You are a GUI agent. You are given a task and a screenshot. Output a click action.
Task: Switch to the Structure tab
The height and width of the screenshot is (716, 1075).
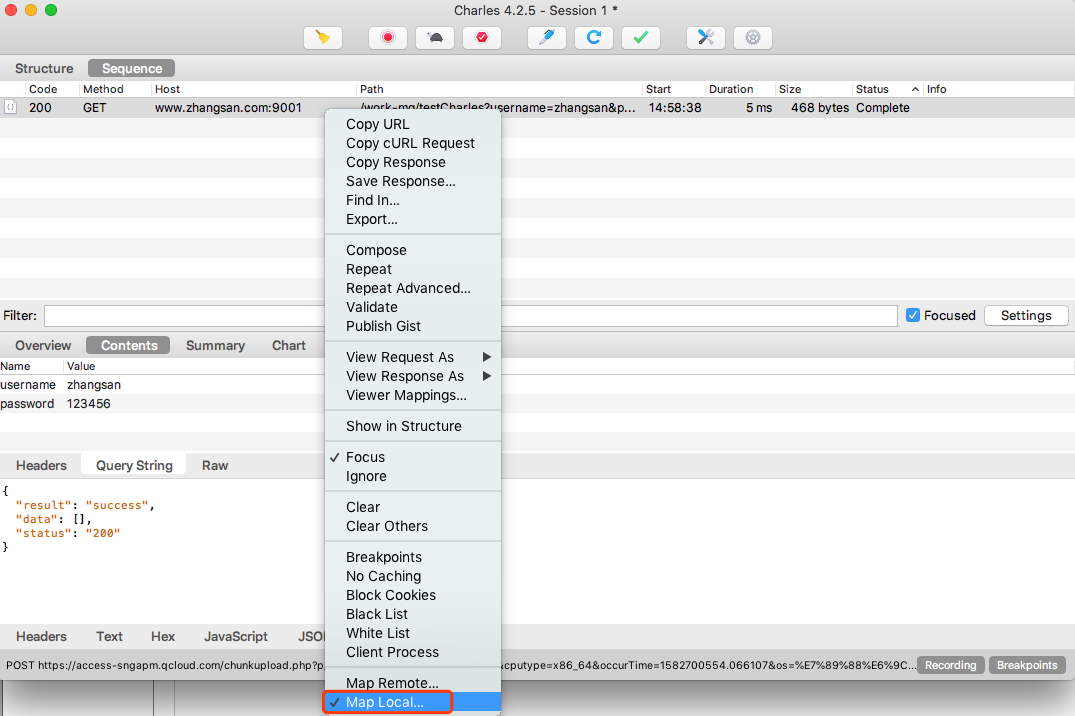[x=44, y=69]
